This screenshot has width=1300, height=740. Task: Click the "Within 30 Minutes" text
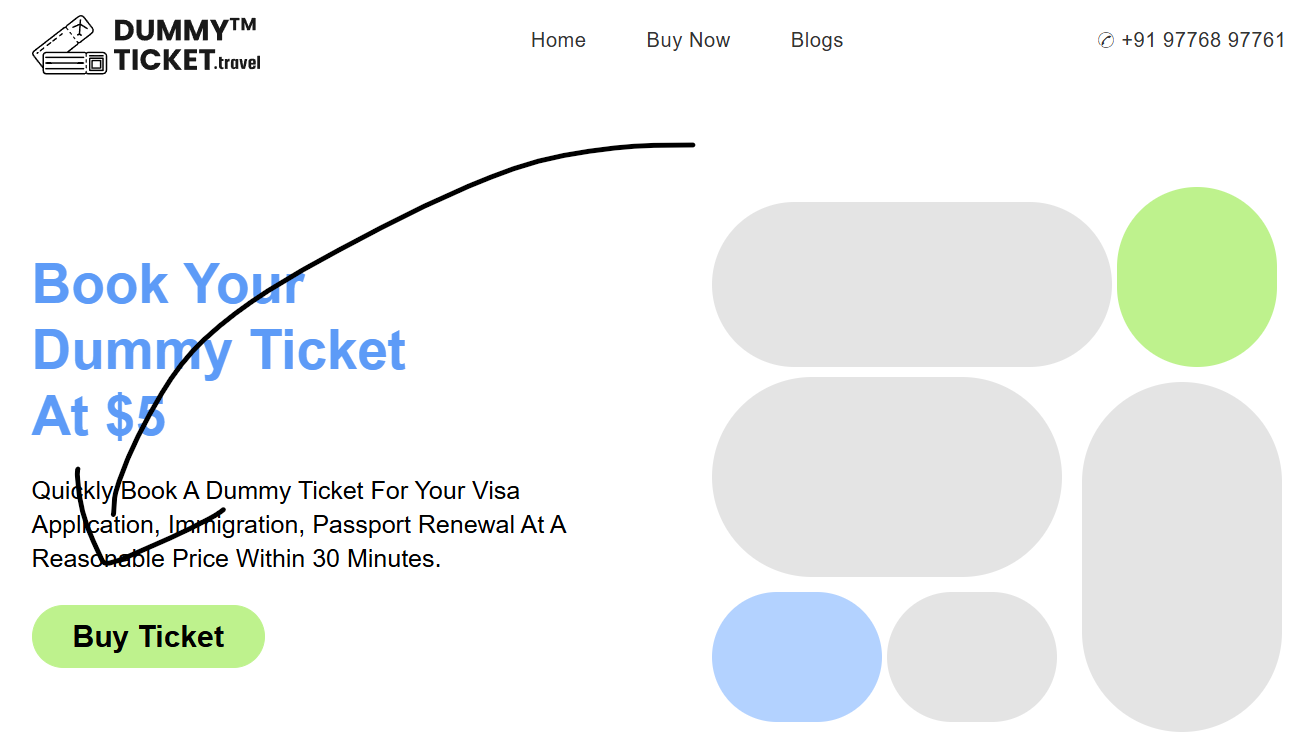point(338,559)
